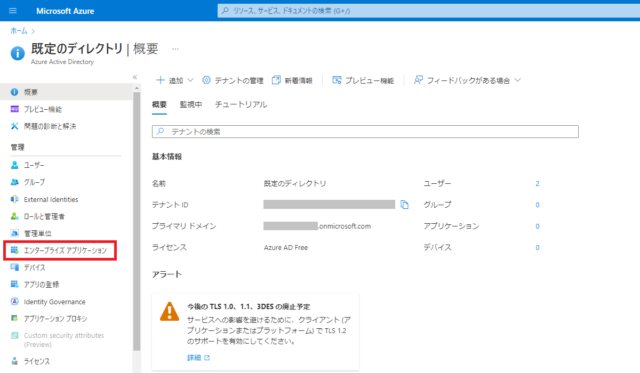Click the Microsoft Azure logo text
This screenshot has height=373, width=640.
[x=65, y=11]
